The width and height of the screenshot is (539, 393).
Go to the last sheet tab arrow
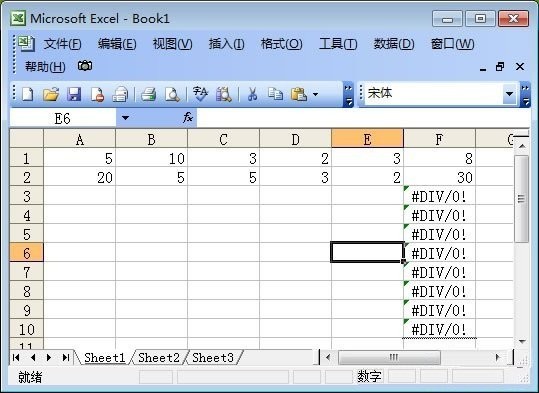pyautogui.click(x=66, y=358)
